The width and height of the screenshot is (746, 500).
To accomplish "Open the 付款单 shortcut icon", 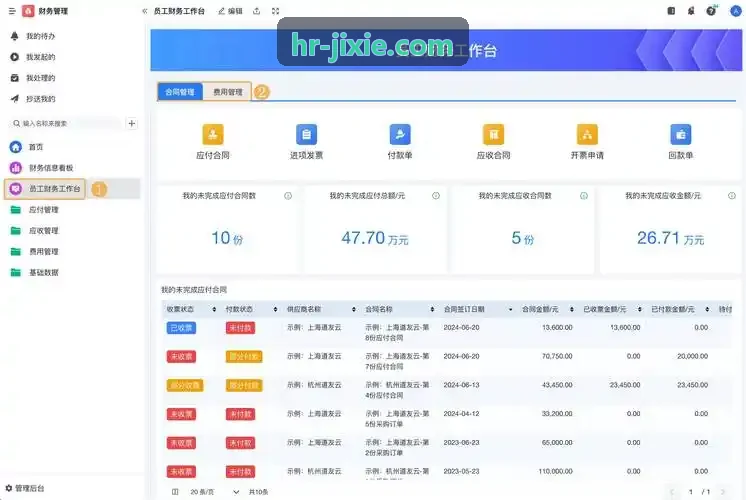I will [400, 134].
